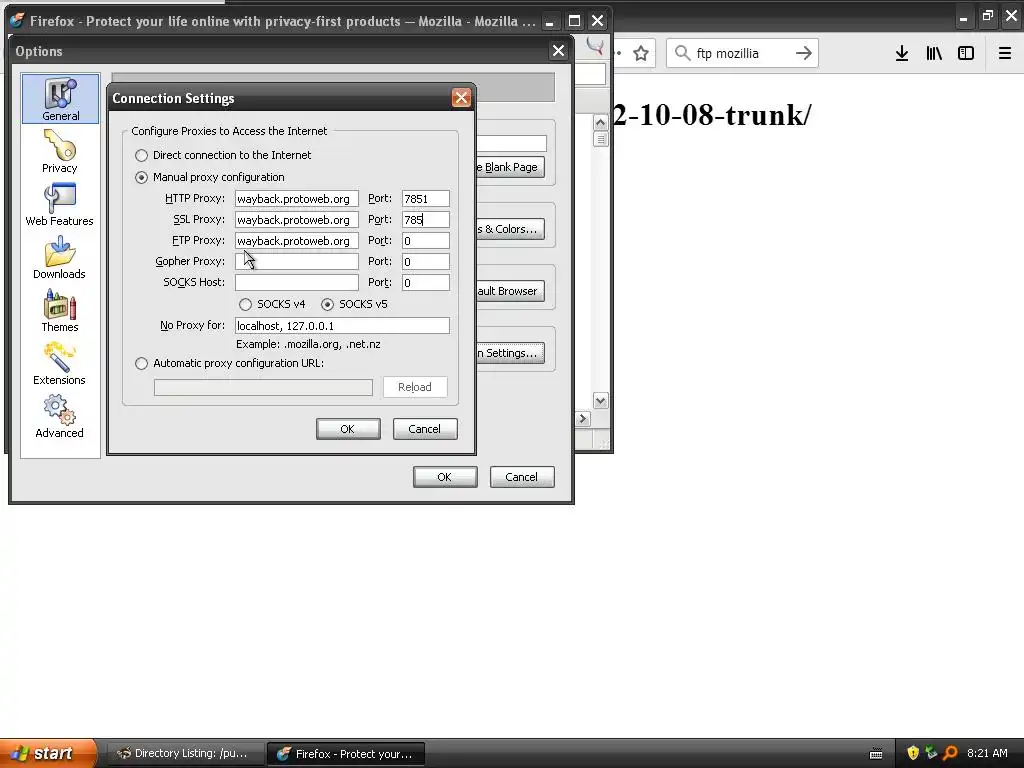The width and height of the screenshot is (1024, 768).
Task: Cancel the Connection Settings dialog
Action: click(425, 429)
